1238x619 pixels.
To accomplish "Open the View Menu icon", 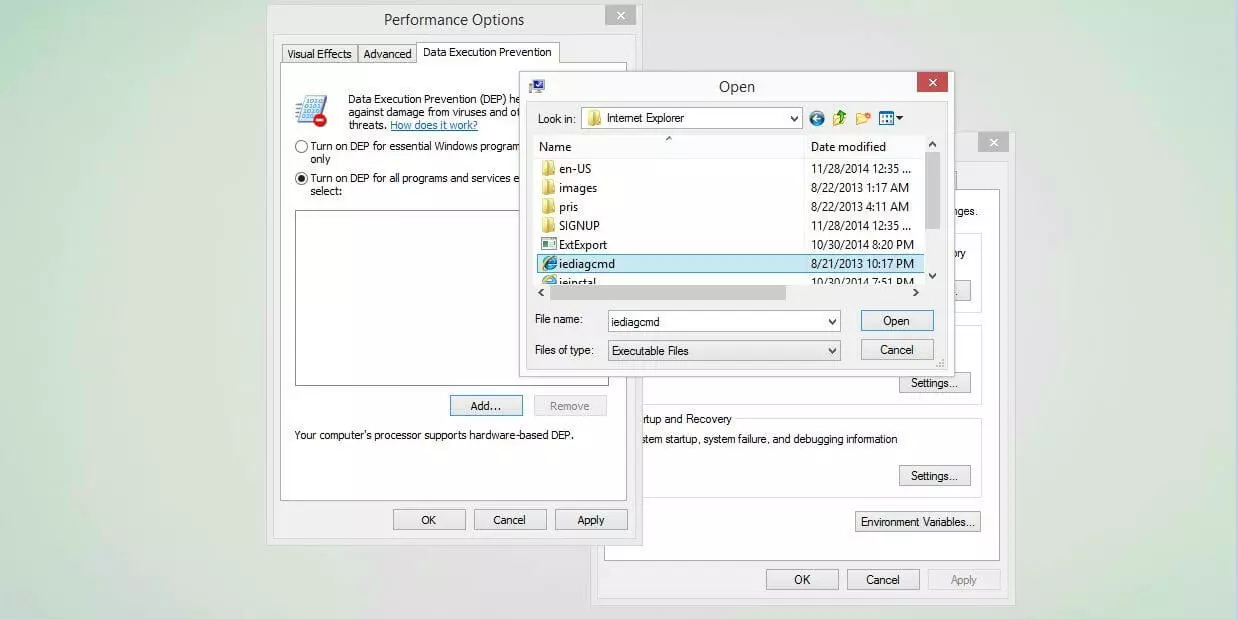I will pyautogui.click(x=890, y=119).
